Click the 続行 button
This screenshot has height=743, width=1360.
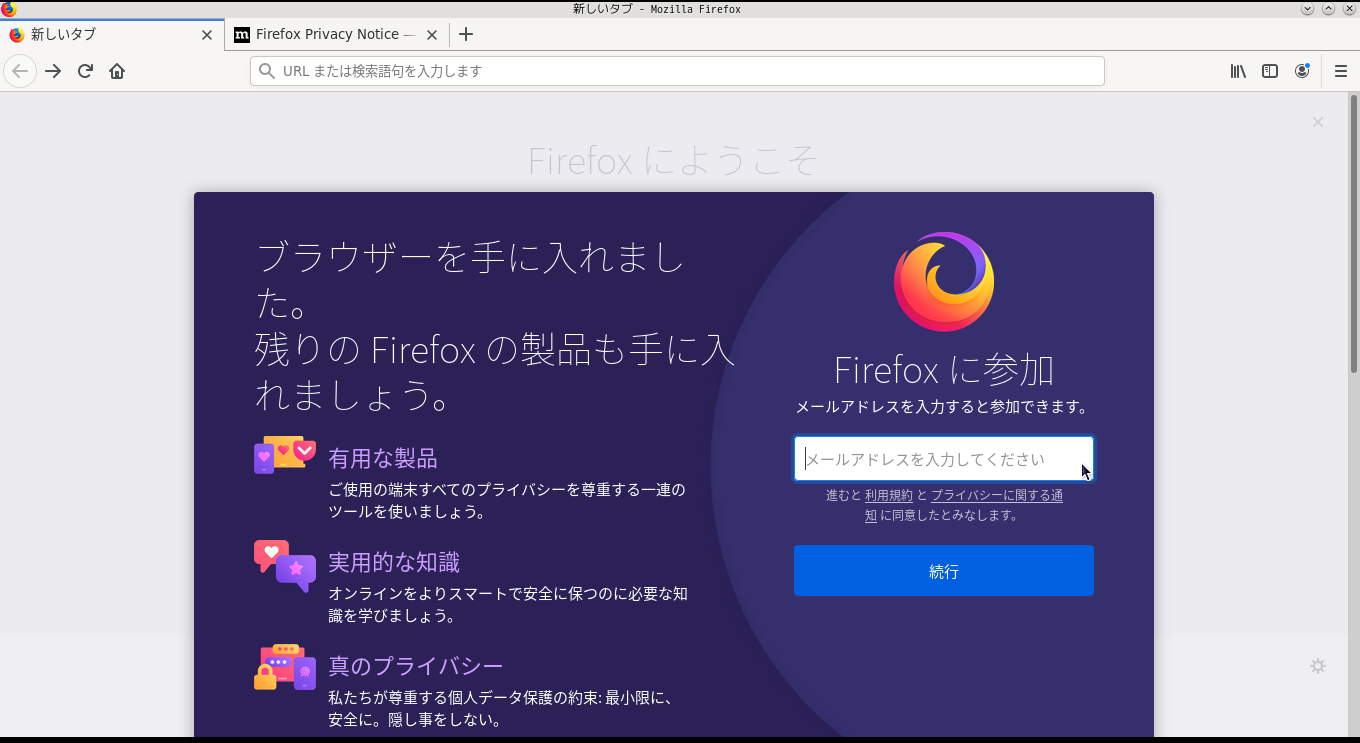tap(944, 571)
